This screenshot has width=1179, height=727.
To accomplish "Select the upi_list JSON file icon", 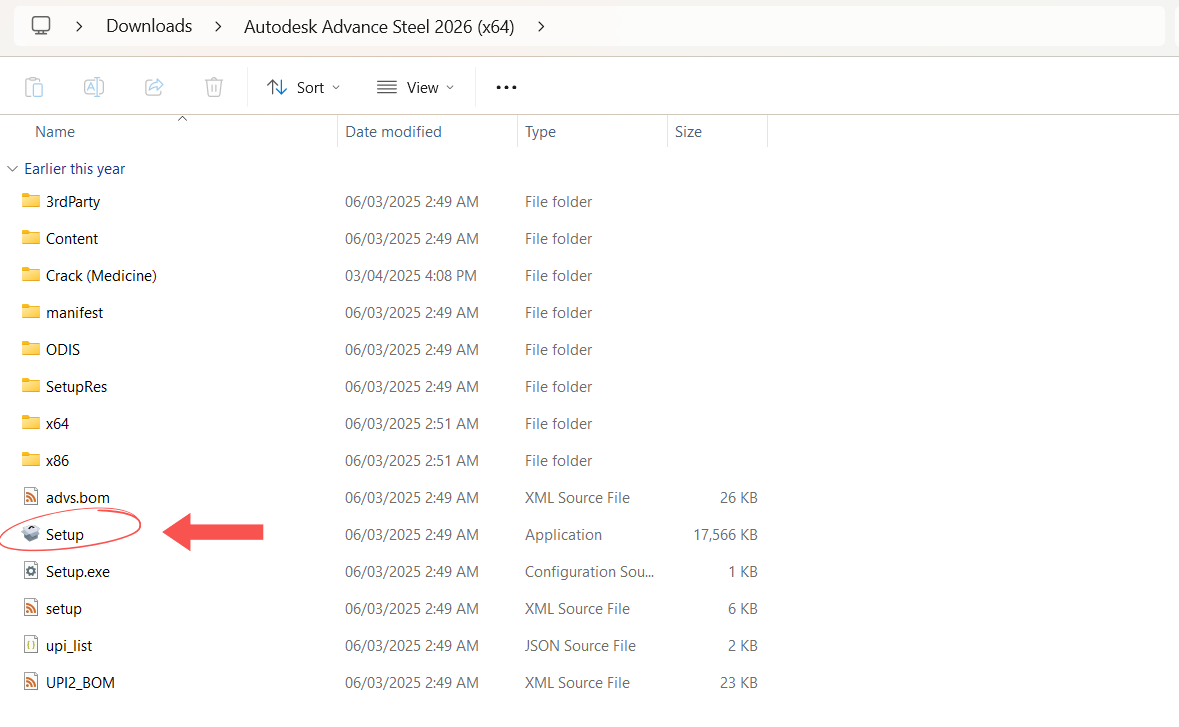I will (31, 645).
